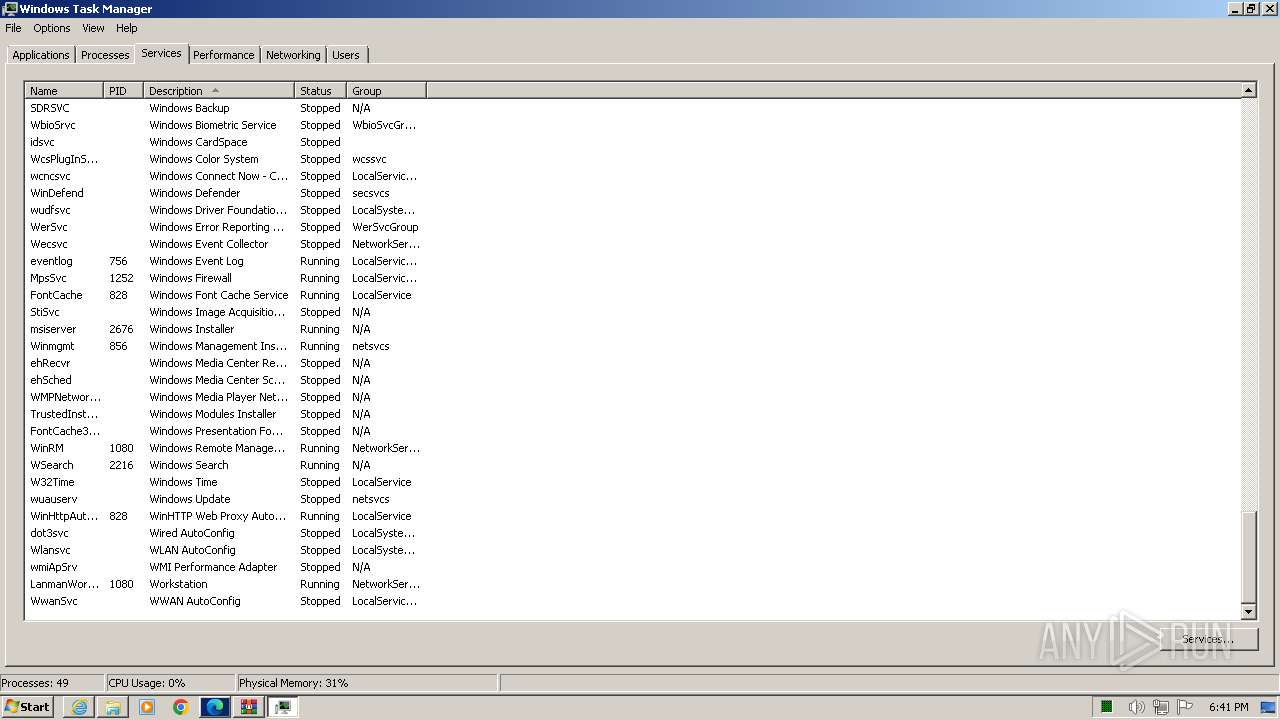The height and width of the screenshot is (720, 1280).
Task: Click the scrollbar up arrow
Action: tap(1248, 90)
